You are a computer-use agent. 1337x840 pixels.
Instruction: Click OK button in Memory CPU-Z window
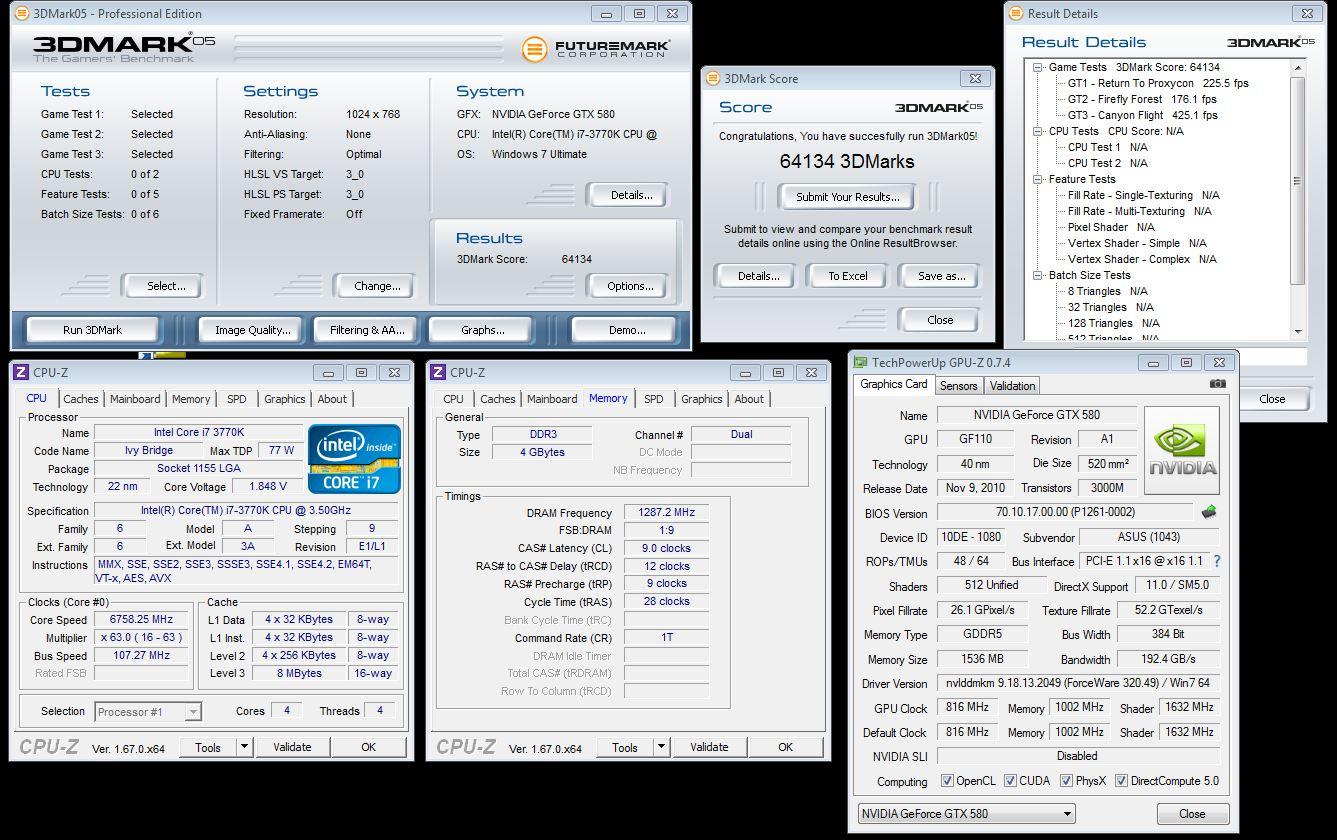point(785,747)
